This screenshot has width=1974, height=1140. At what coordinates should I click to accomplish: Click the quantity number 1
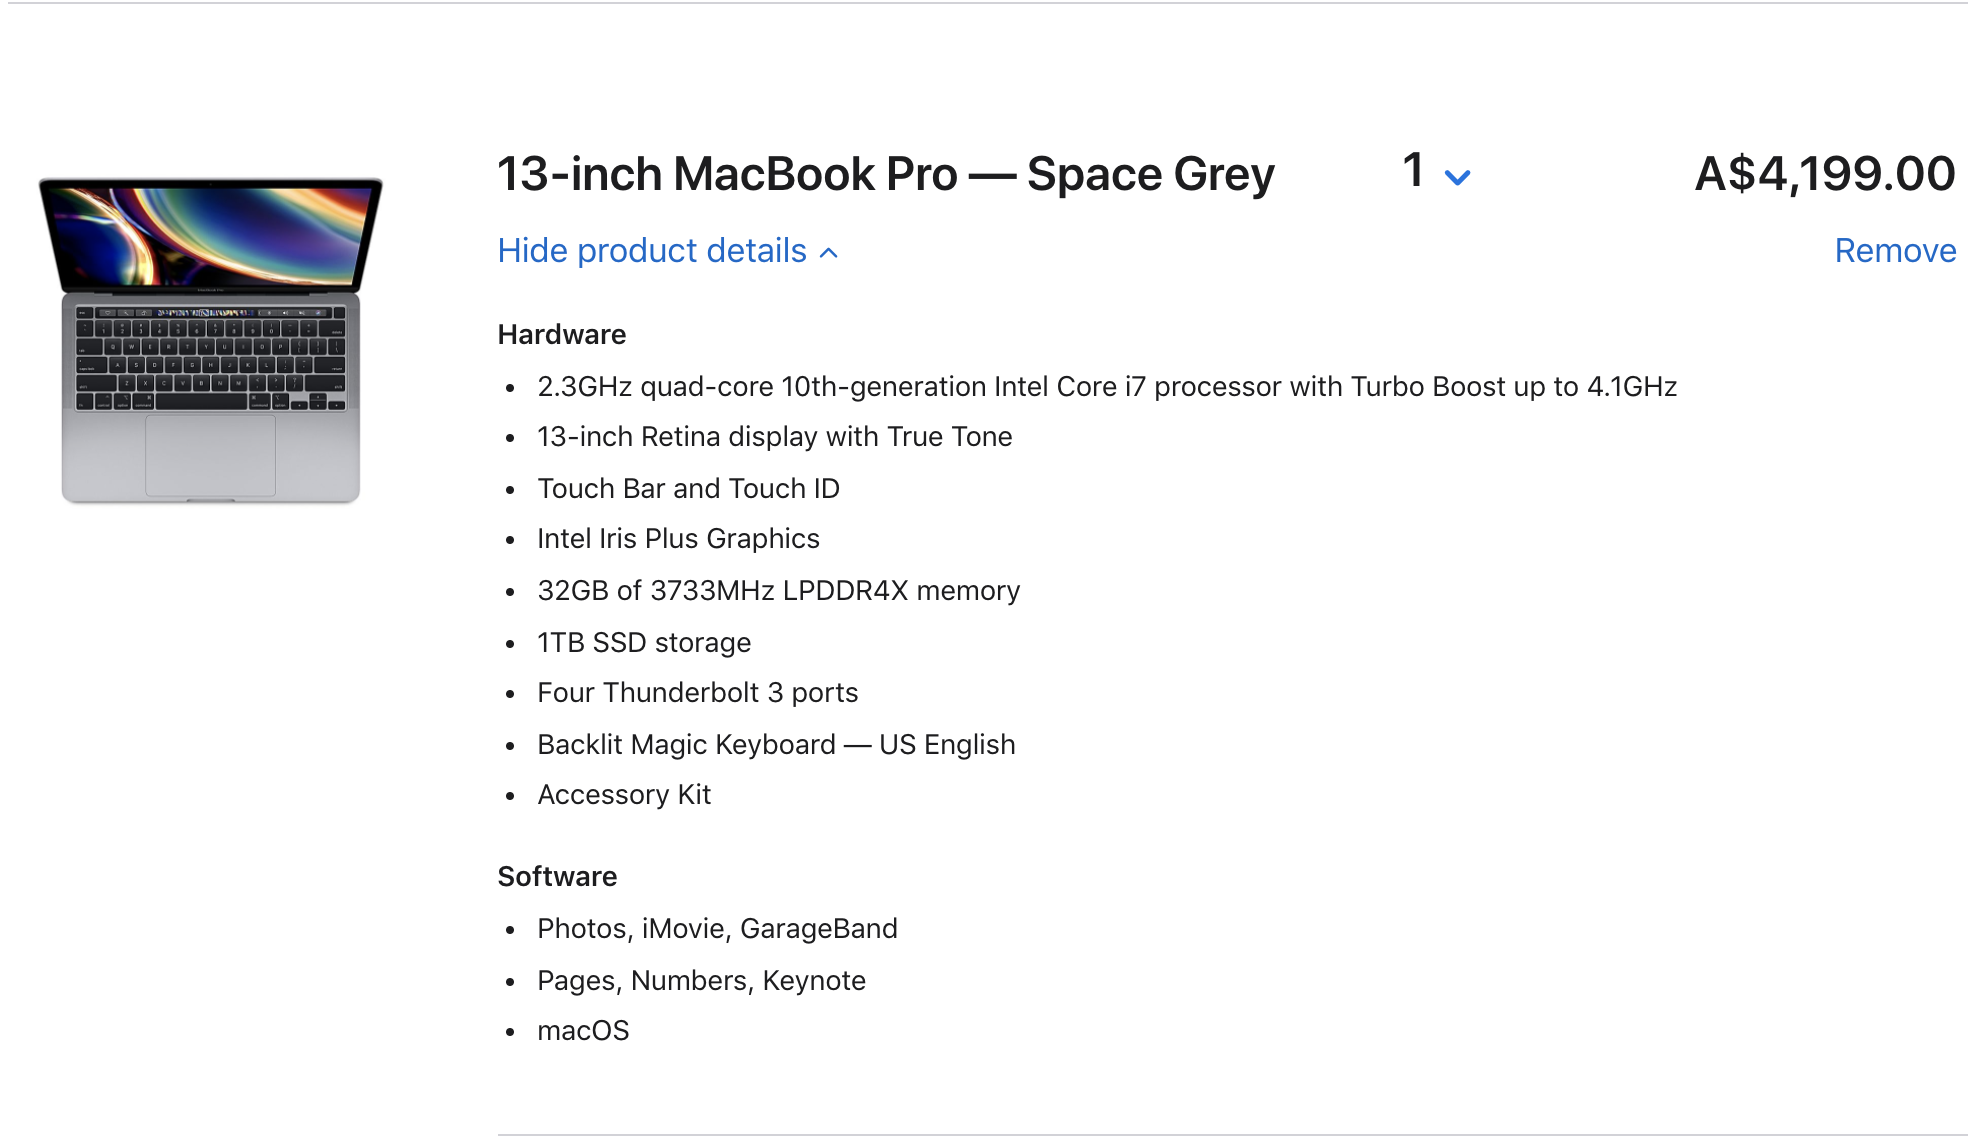point(1413,171)
